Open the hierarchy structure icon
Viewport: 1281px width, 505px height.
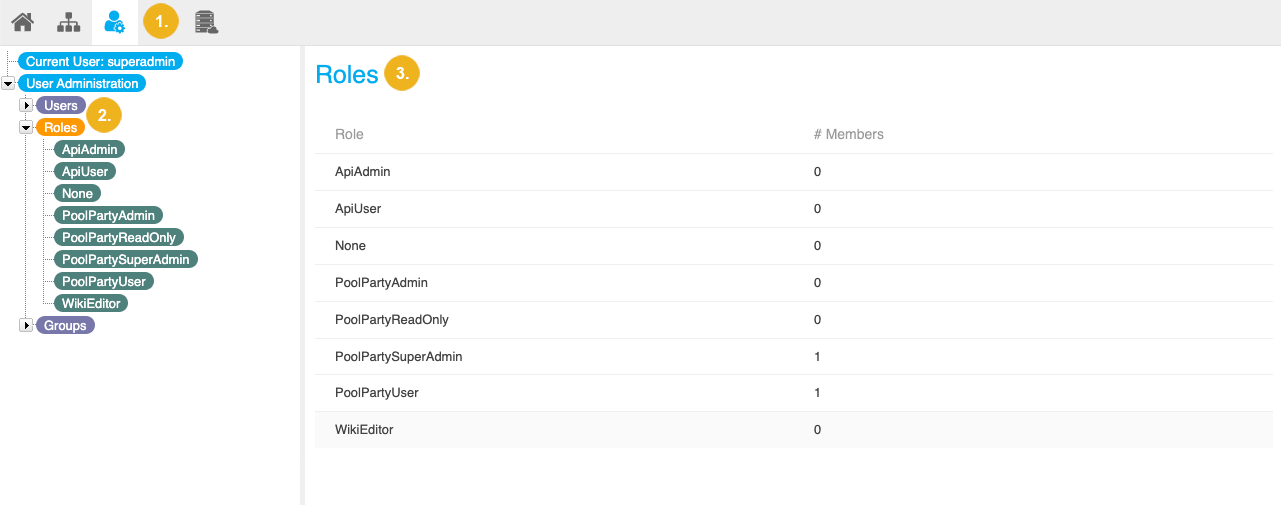(x=68, y=21)
